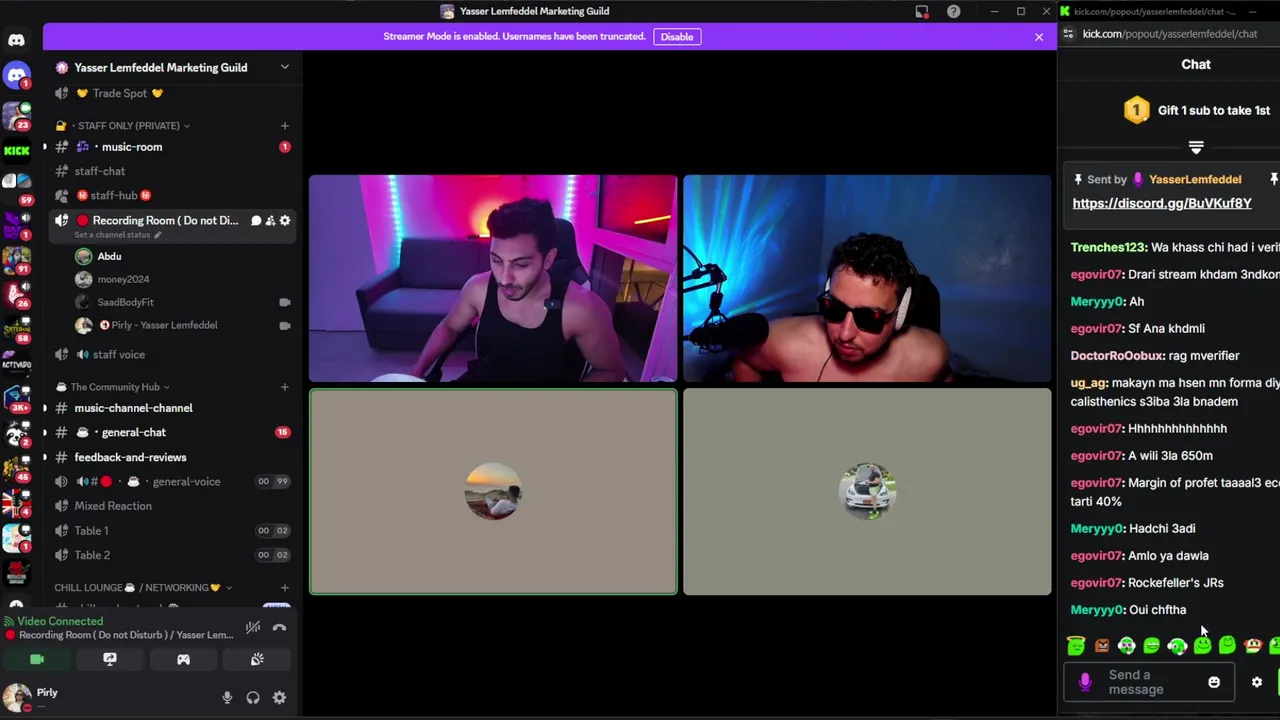The image size is (1280, 720).
Task: Join the staff voice channel
Action: point(170,354)
